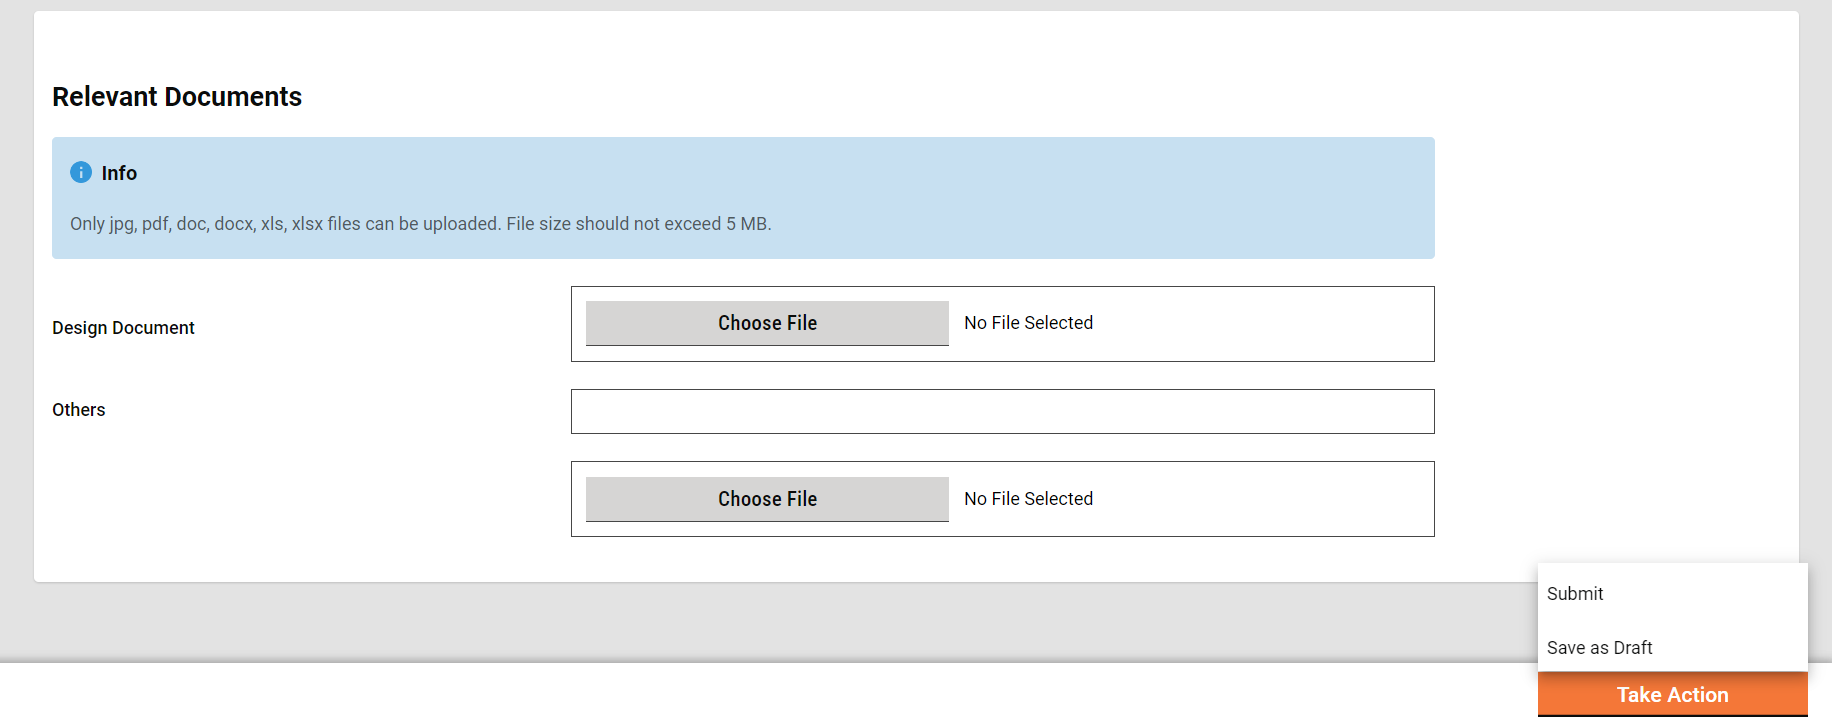Click "No File Selected" beside Design Document
The width and height of the screenshot is (1832, 722).
tap(1028, 323)
